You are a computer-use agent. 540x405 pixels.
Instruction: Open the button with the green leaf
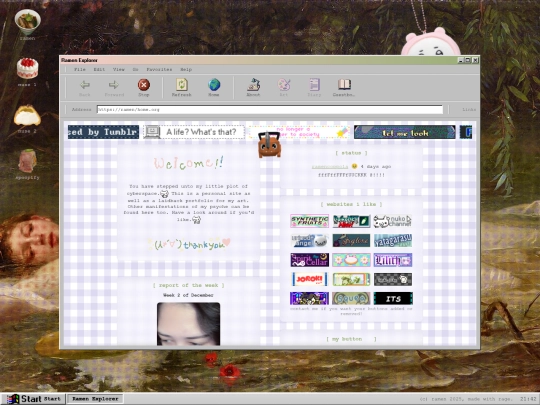click(x=351, y=221)
